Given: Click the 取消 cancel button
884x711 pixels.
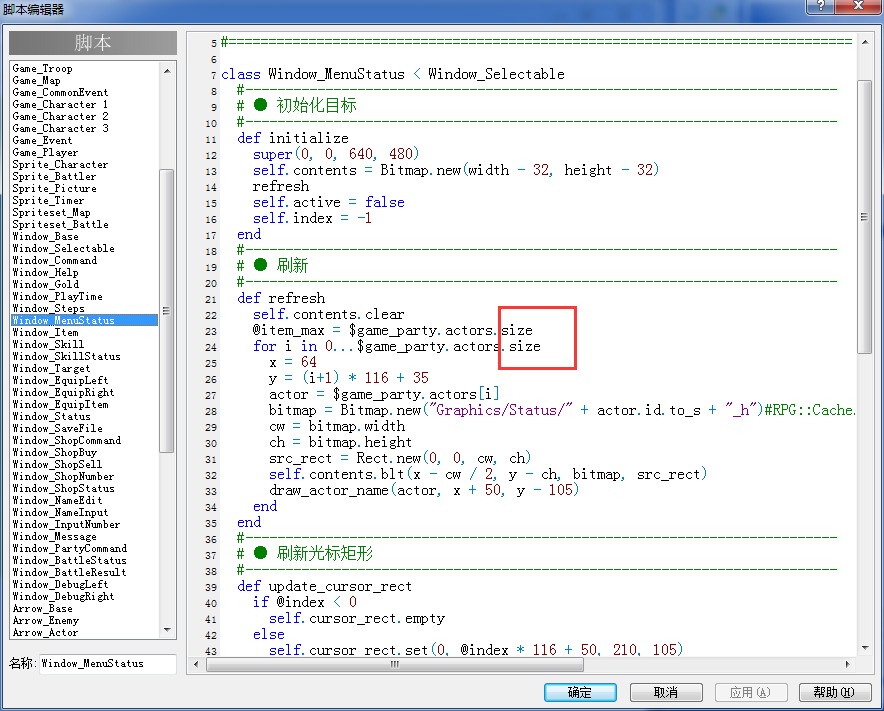Looking at the screenshot, I should point(666,692).
